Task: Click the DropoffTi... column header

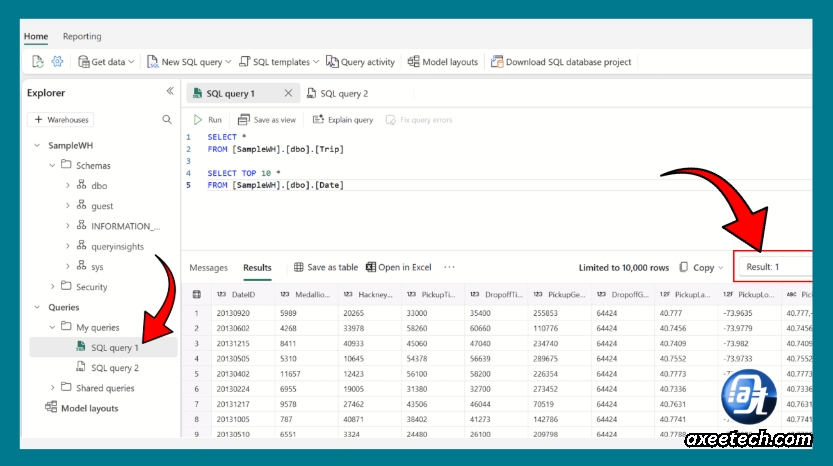Action: (x=496, y=294)
